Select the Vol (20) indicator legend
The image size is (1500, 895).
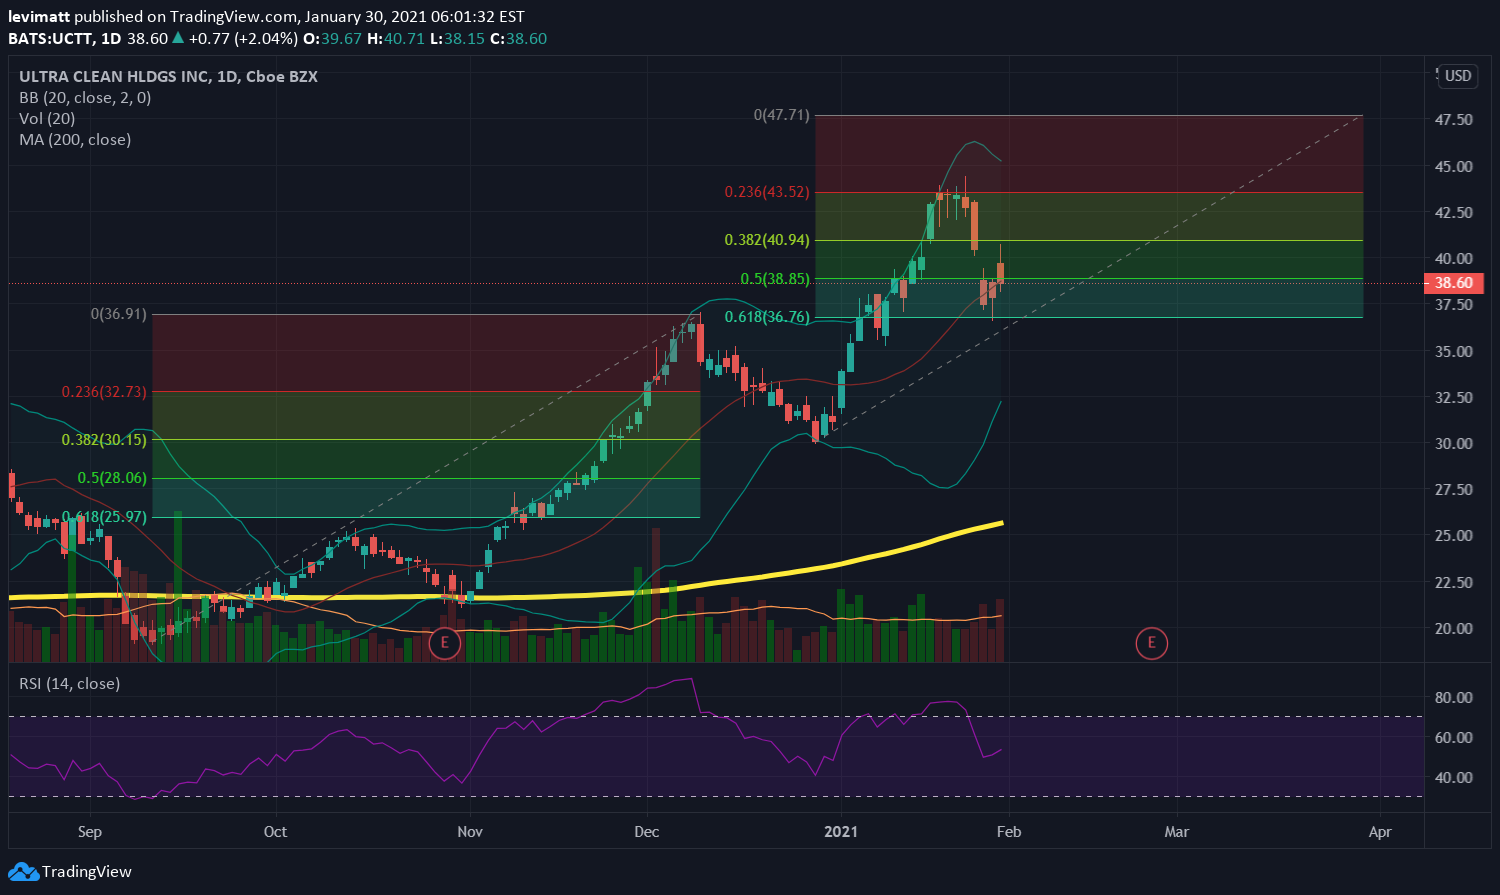47,119
